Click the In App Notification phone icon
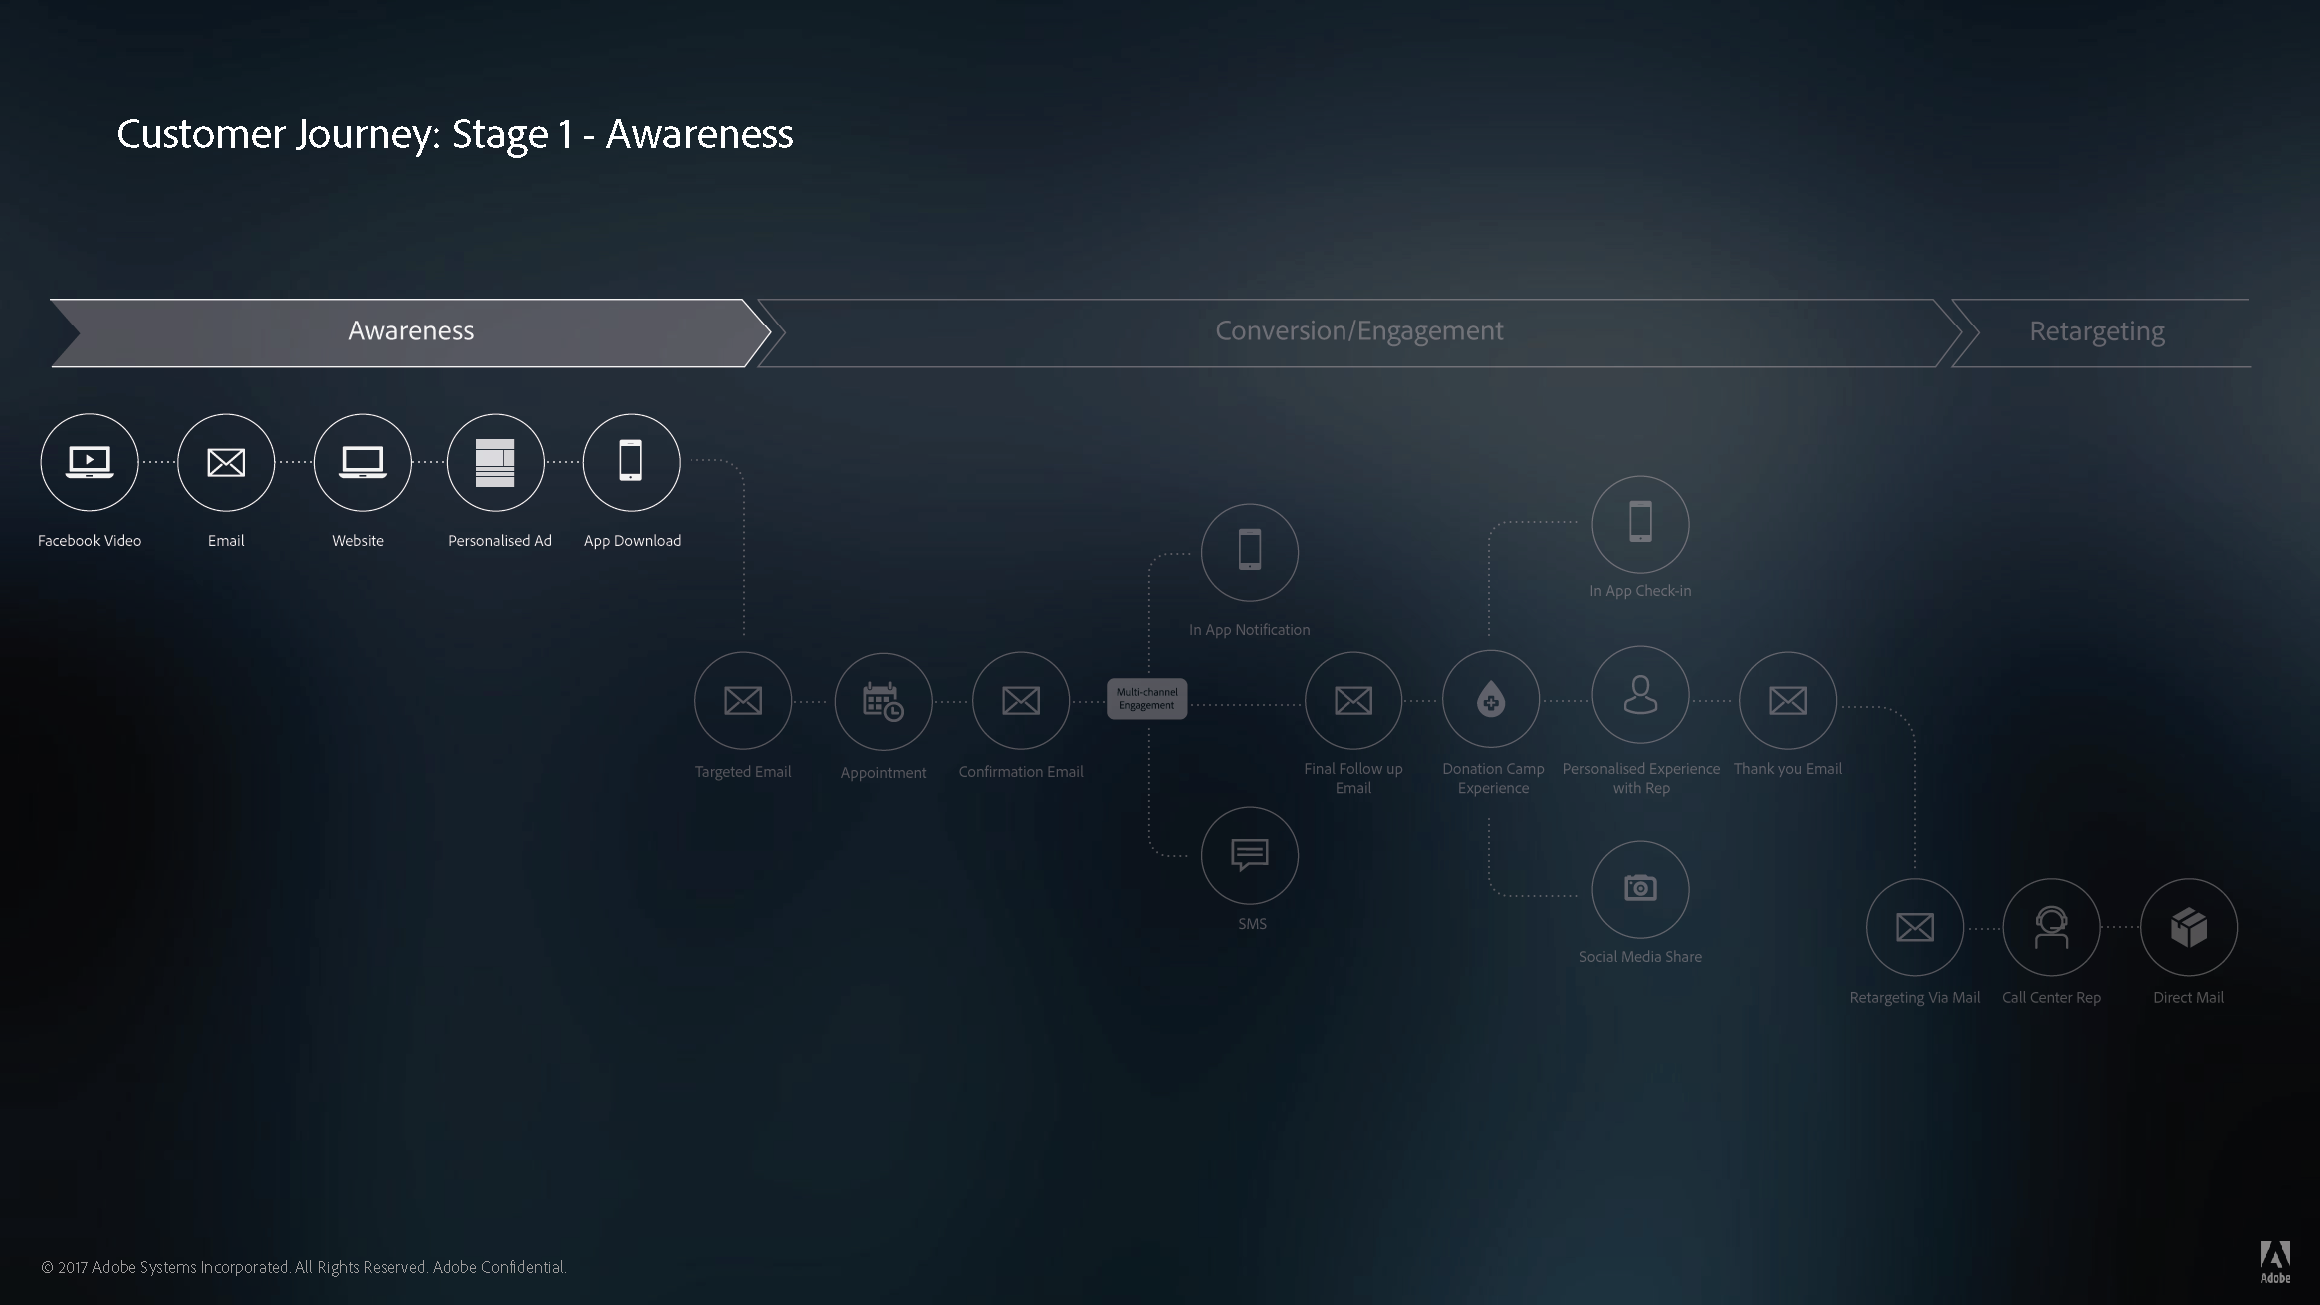The height and width of the screenshot is (1305, 2320). (x=1249, y=552)
